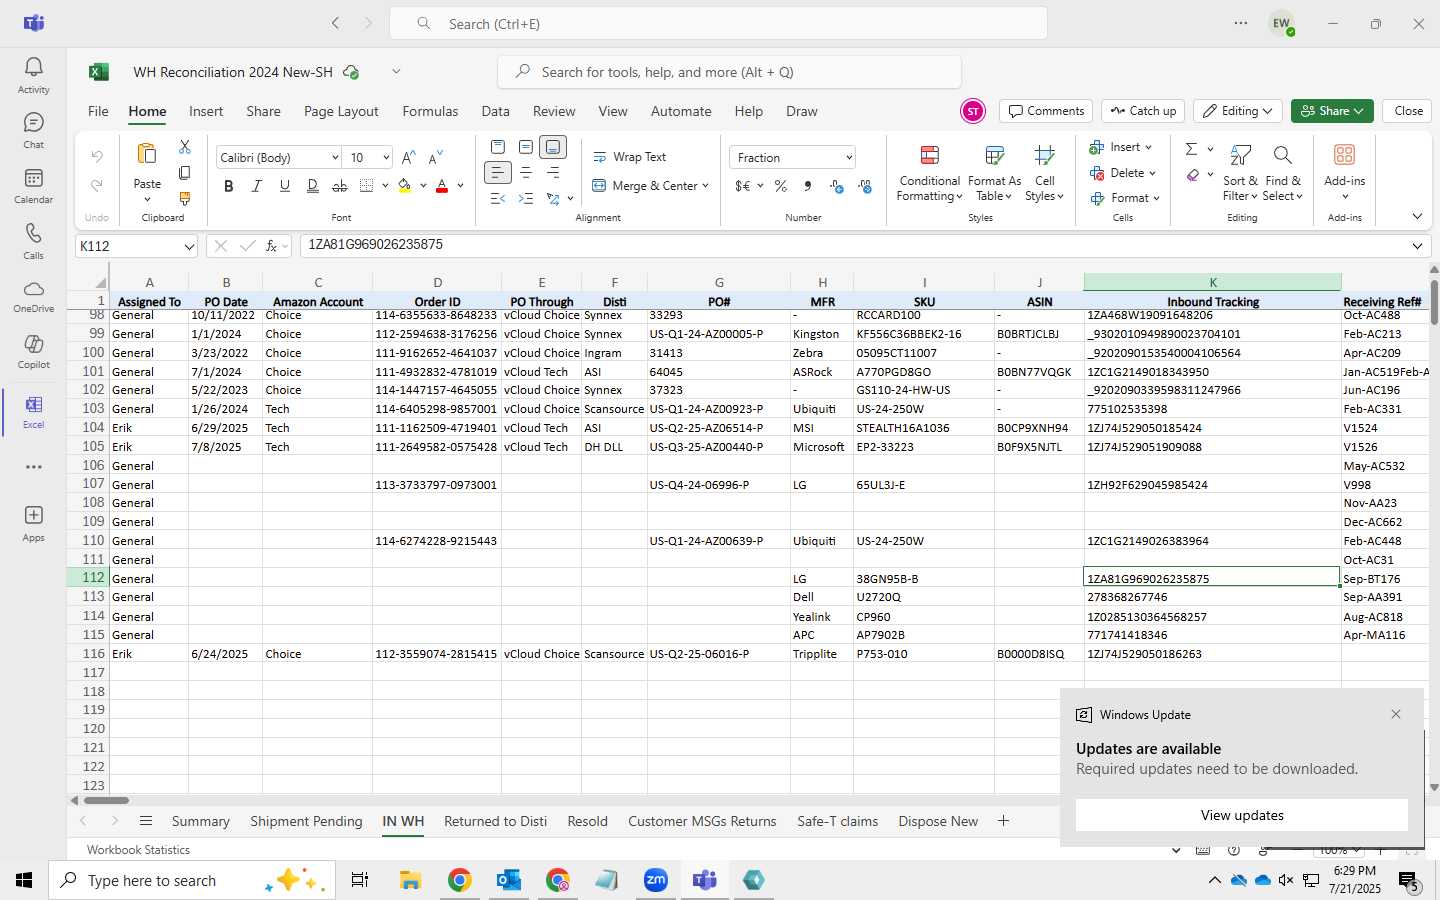1440x900 pixels.
Task: Toggle Top Align
Action: (x=498, y=147)
